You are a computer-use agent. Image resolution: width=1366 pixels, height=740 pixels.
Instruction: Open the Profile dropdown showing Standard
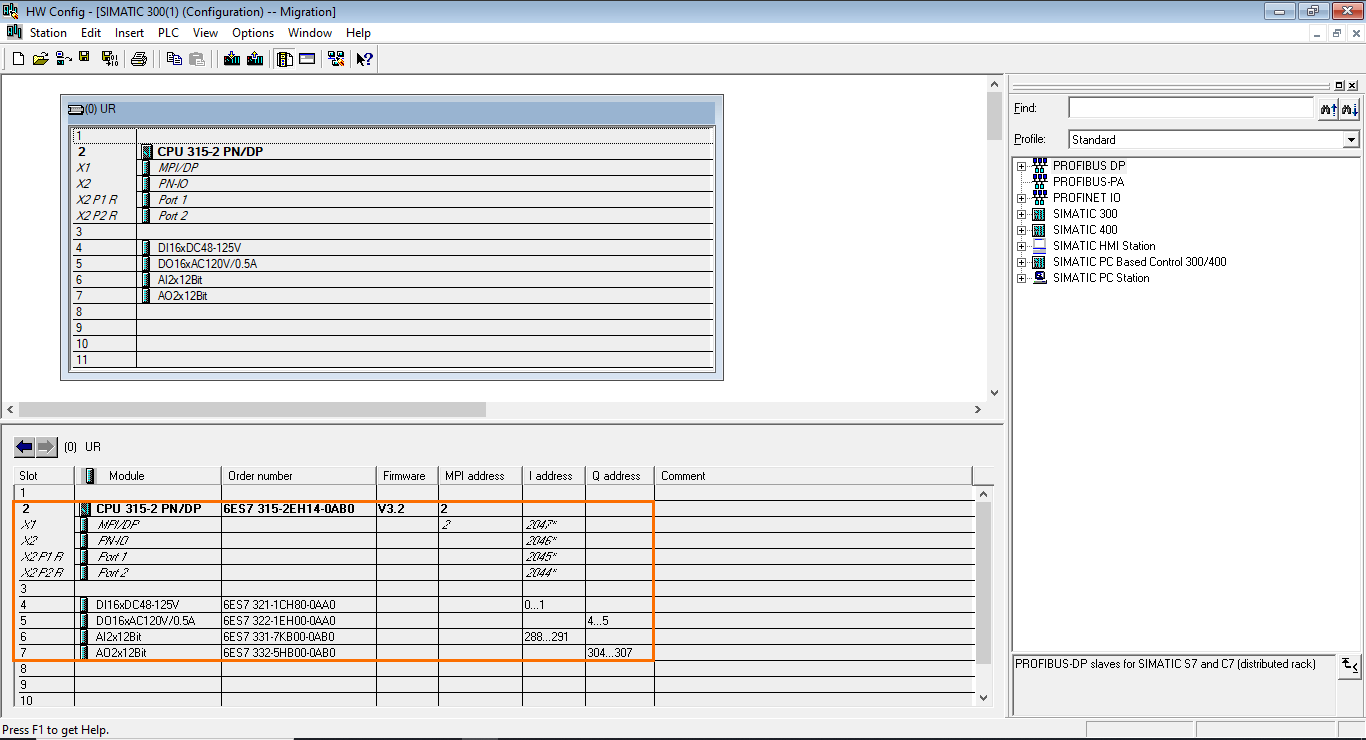pos(1352,139)
